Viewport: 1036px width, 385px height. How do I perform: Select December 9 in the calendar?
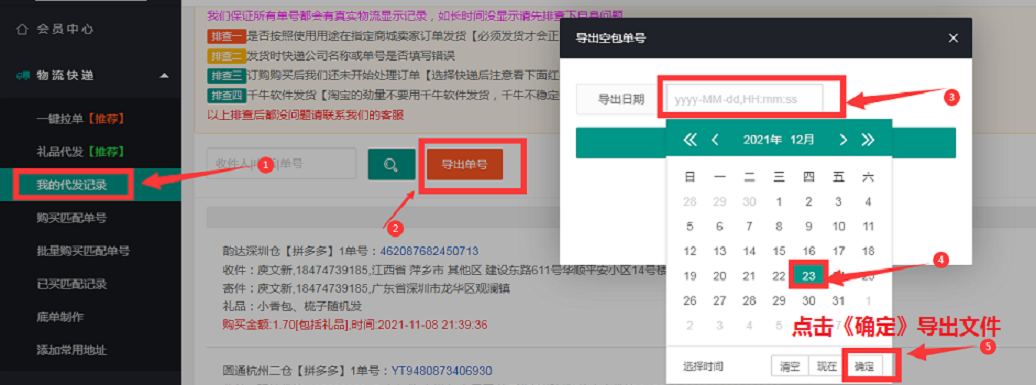click(809, 227)
